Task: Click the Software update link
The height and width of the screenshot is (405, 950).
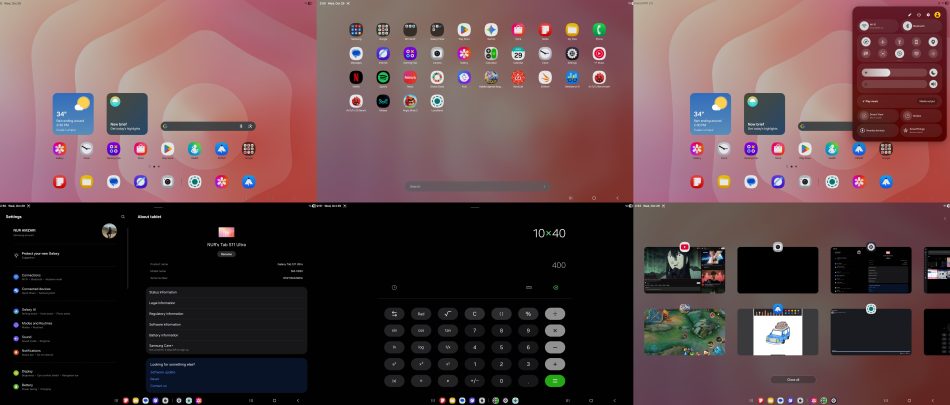Action: point(163,372)
